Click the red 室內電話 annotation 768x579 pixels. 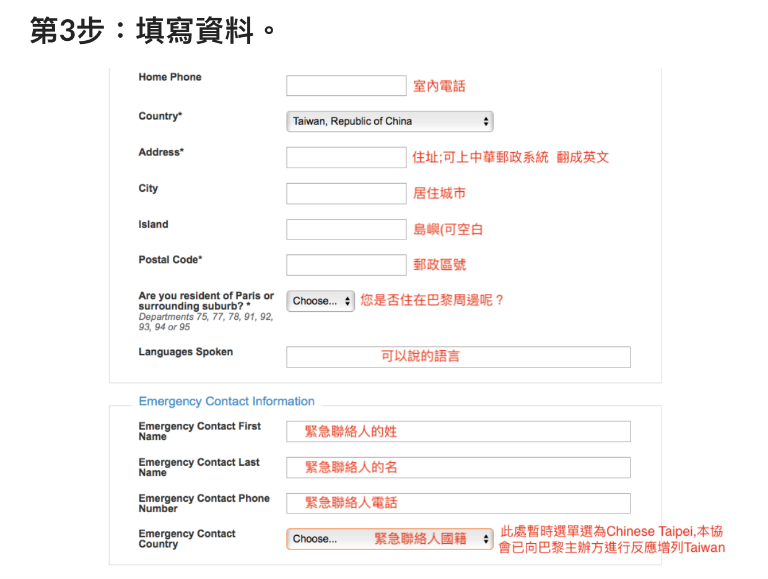[439, 86]
